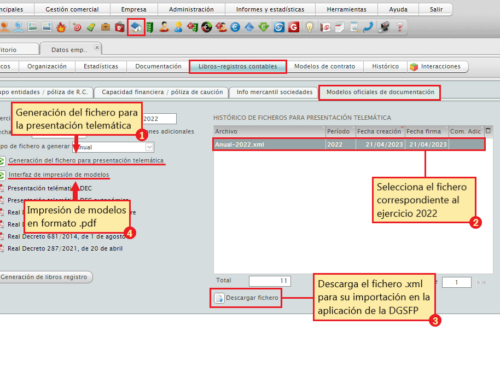Open the Empresa menu
Image resolution: width=500 pixels, height=383 pixels.
[x=134, y=9]
